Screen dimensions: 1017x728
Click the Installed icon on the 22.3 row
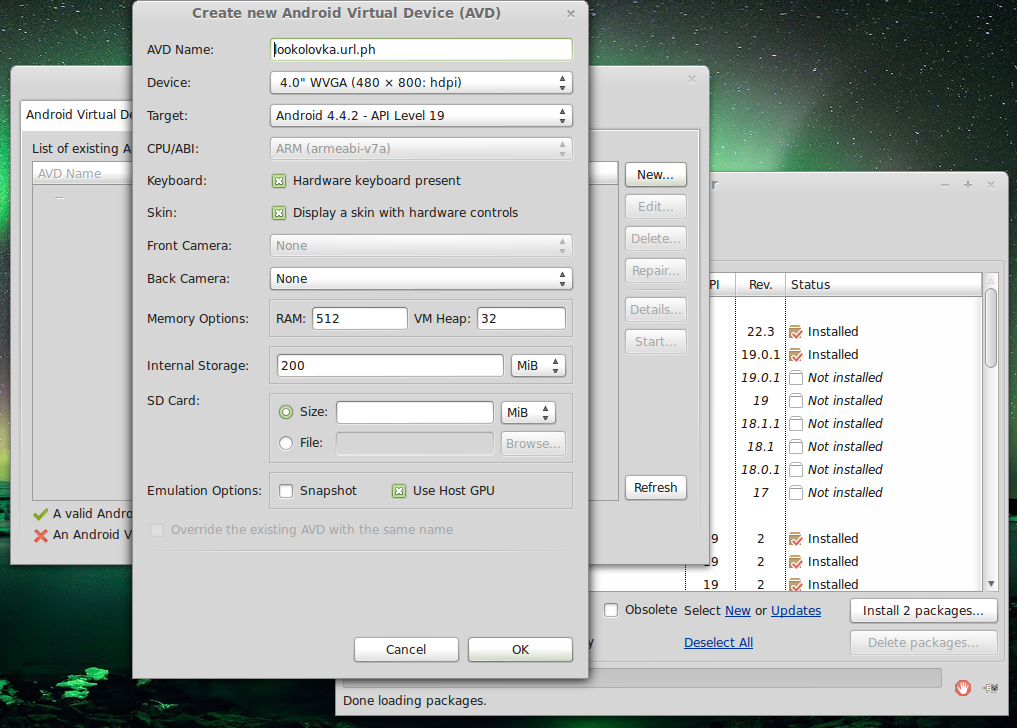(x=796, y=332)
